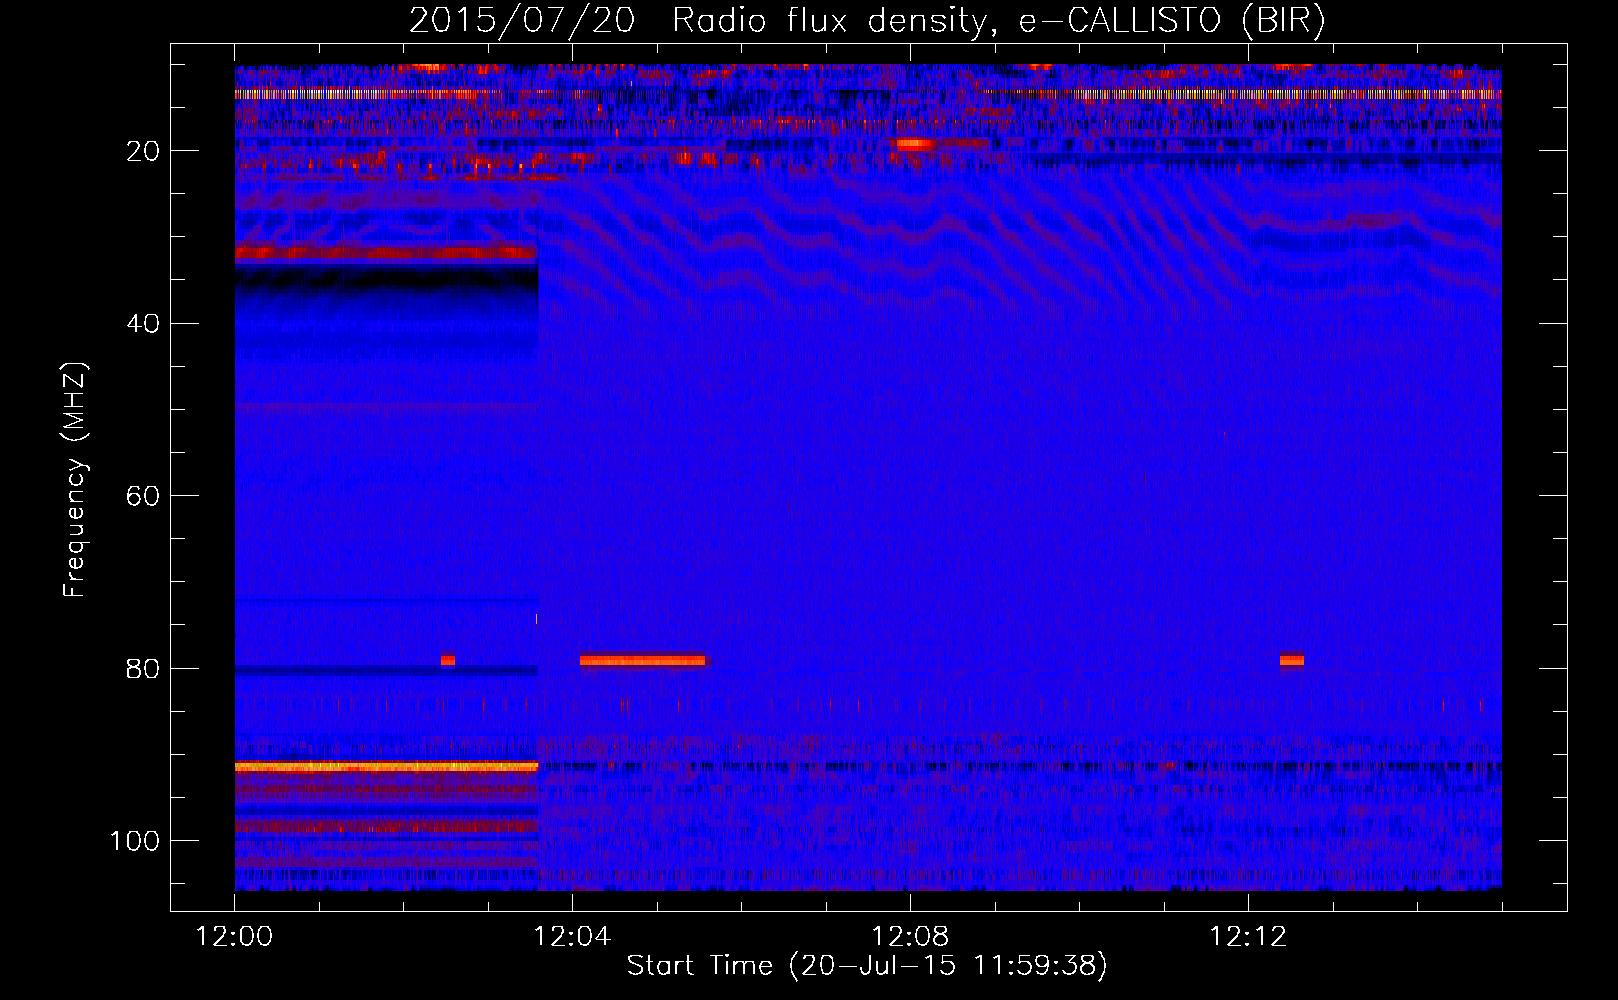The height and width of the screenshot is (1000, 1618).
Task: Click the 'Frequency (MHZ)' y-axis label
Action: 75,480
